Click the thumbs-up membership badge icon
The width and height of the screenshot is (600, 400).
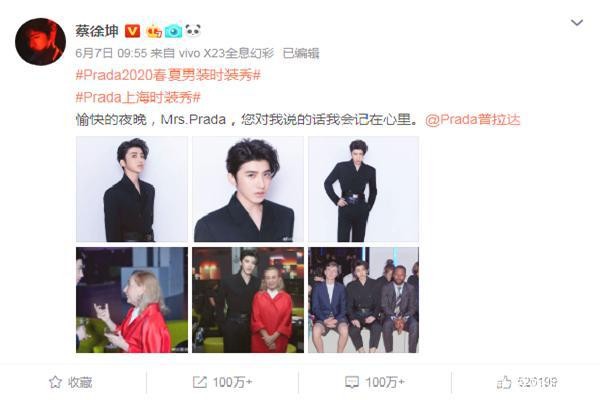[x=154, y=31]
